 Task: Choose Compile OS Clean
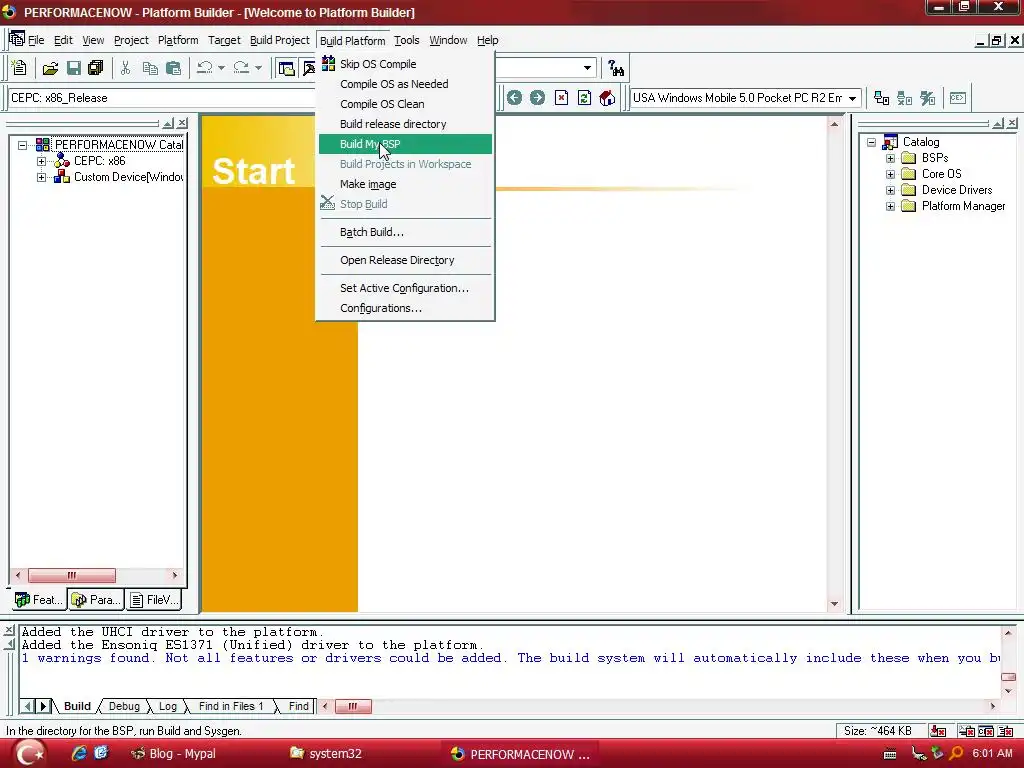pos(405,104)
